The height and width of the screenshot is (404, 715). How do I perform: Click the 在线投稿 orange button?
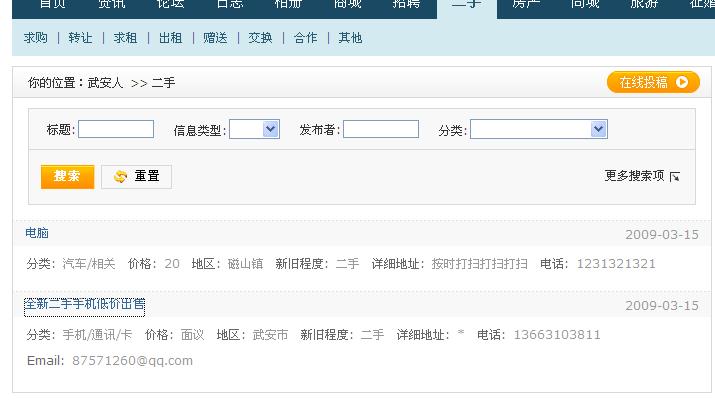pos(653,82)
